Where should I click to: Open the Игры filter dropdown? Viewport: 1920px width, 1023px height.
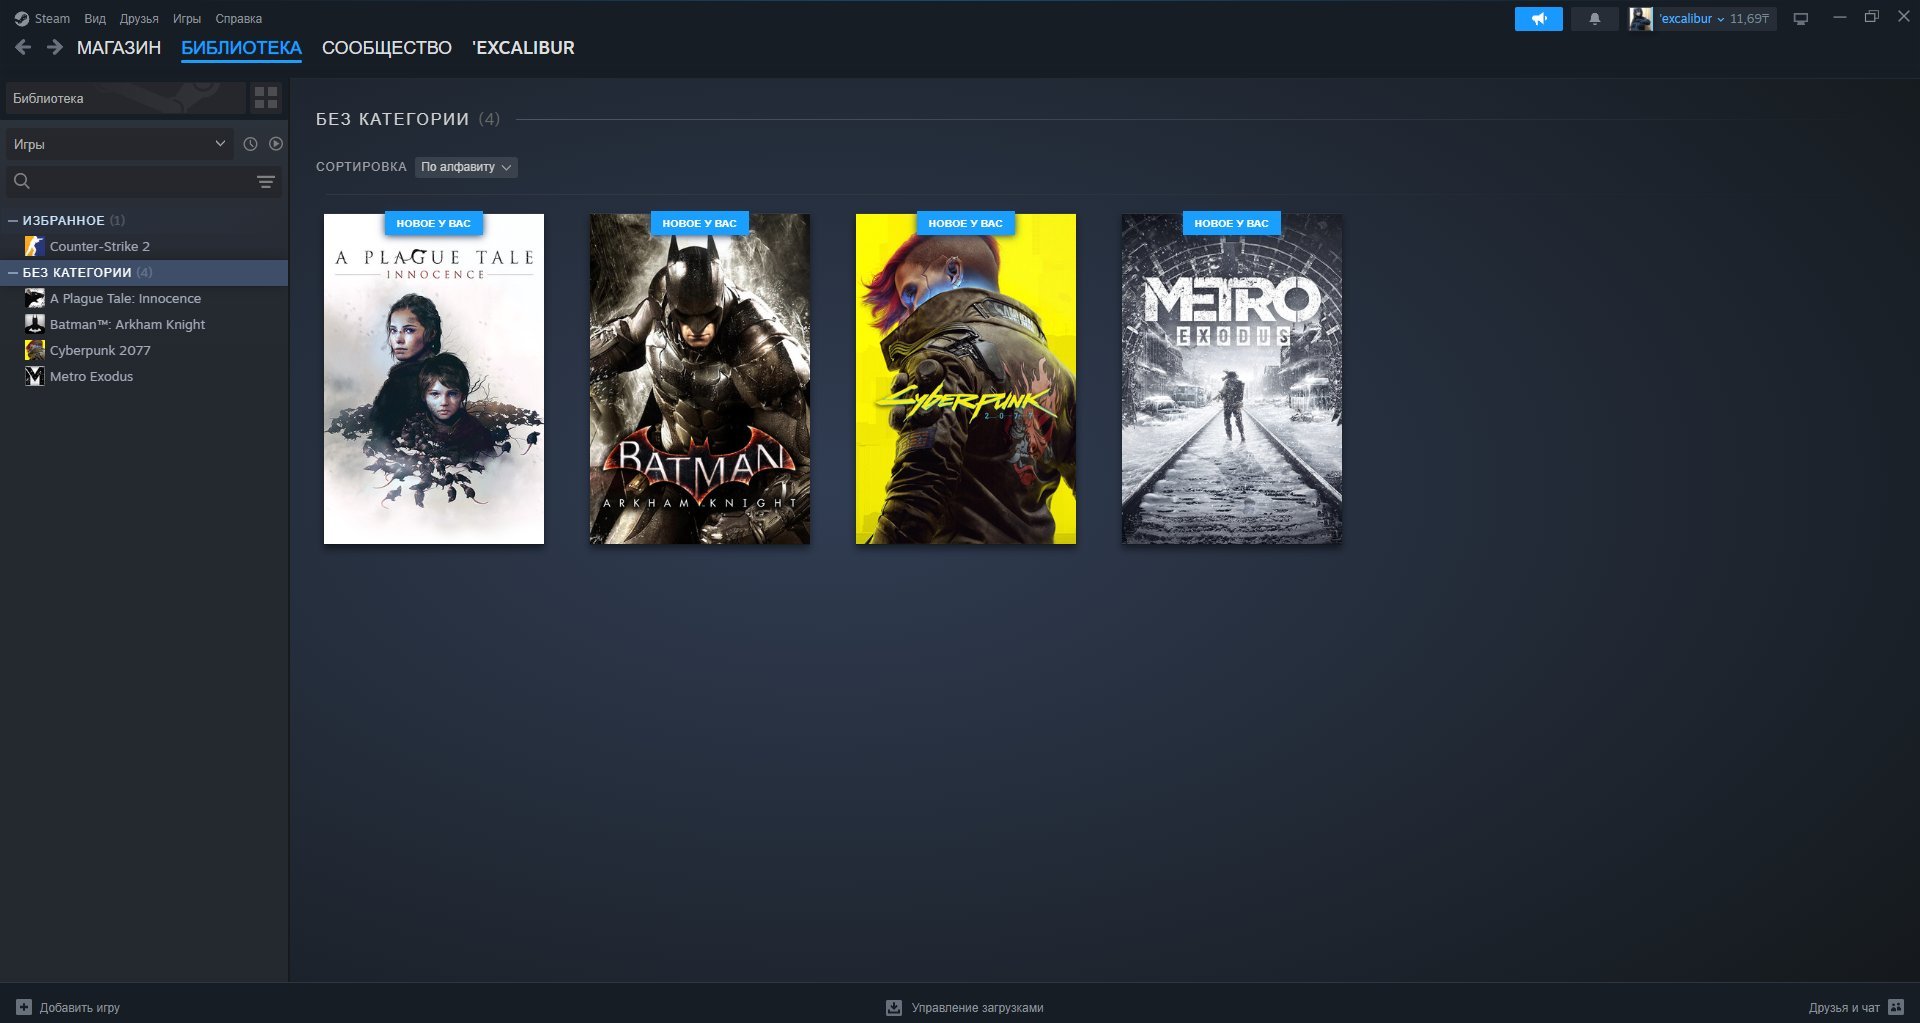coord(120,144)
